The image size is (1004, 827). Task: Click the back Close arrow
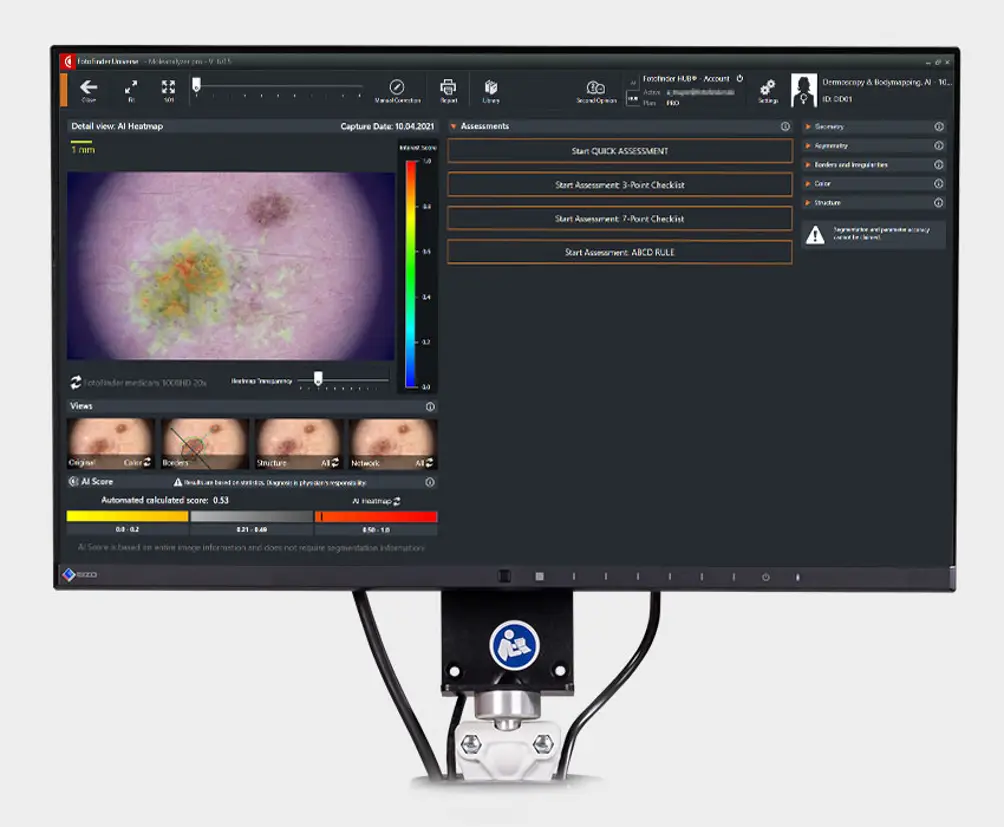tap(88, 88)
